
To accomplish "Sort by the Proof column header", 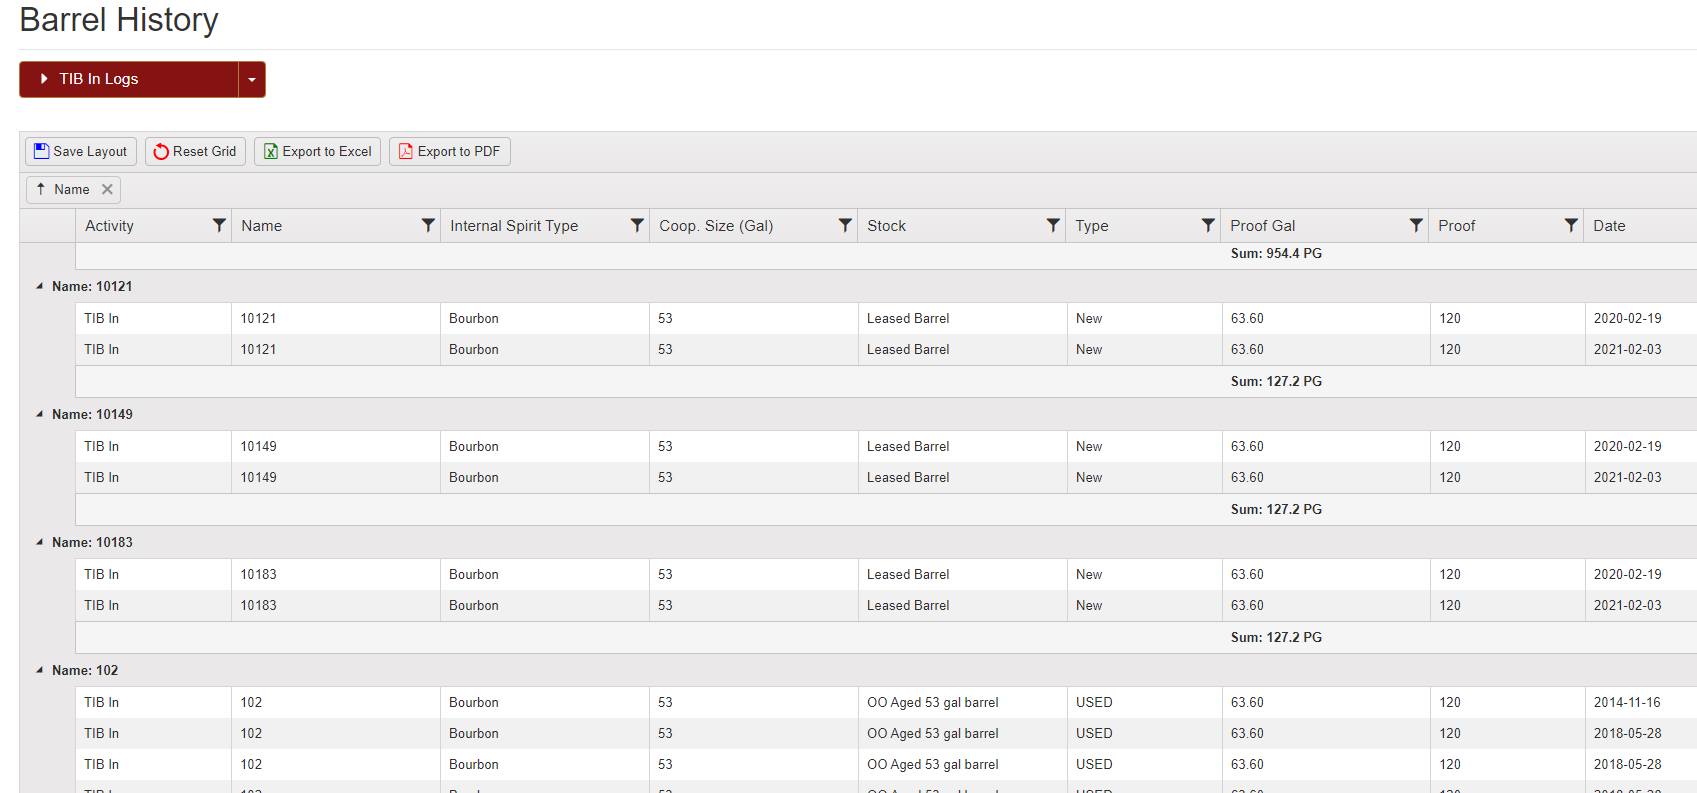I will (1456, 226).
